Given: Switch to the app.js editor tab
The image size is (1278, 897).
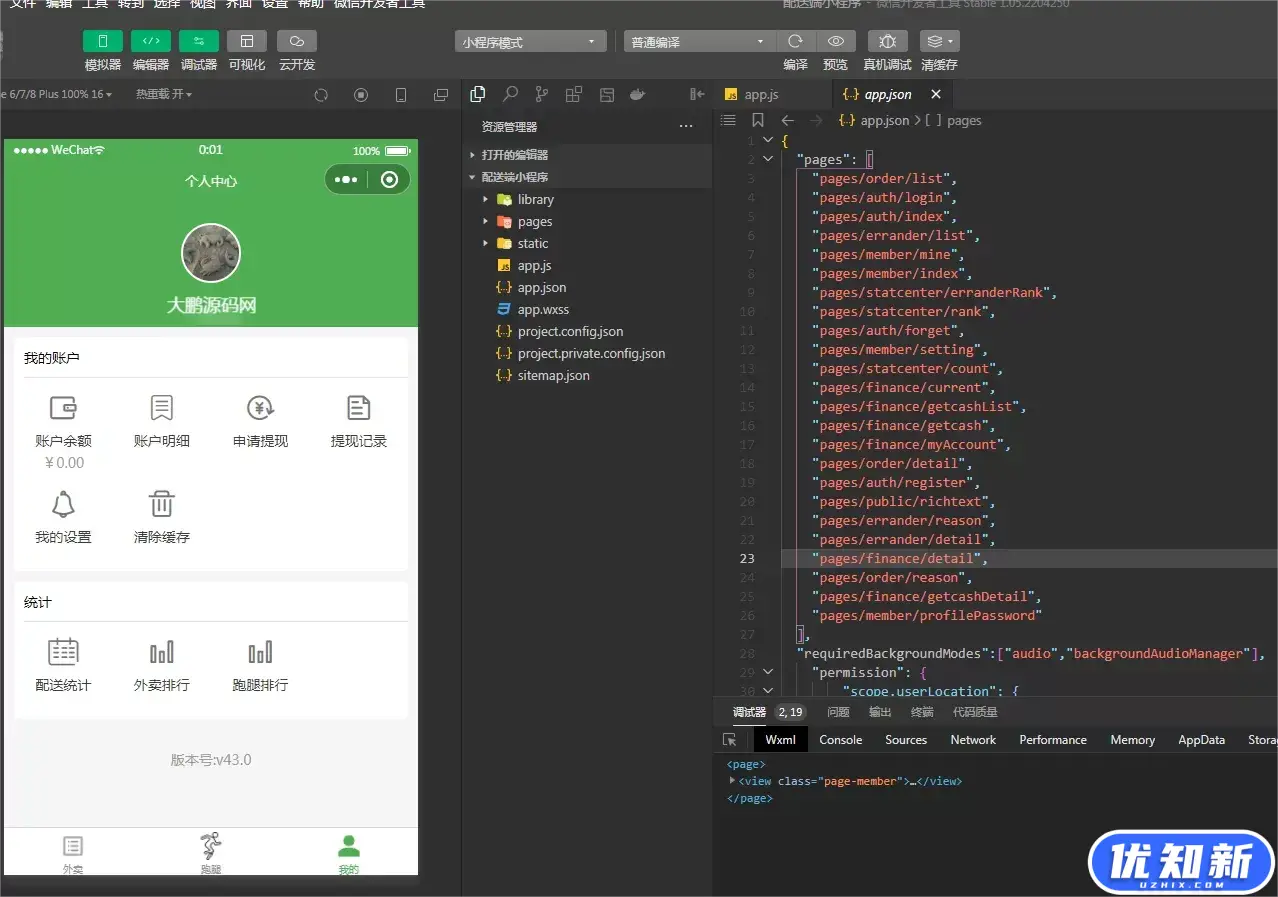Looking at the screenshot, I should pyautogui.click(x=760, y=94).
